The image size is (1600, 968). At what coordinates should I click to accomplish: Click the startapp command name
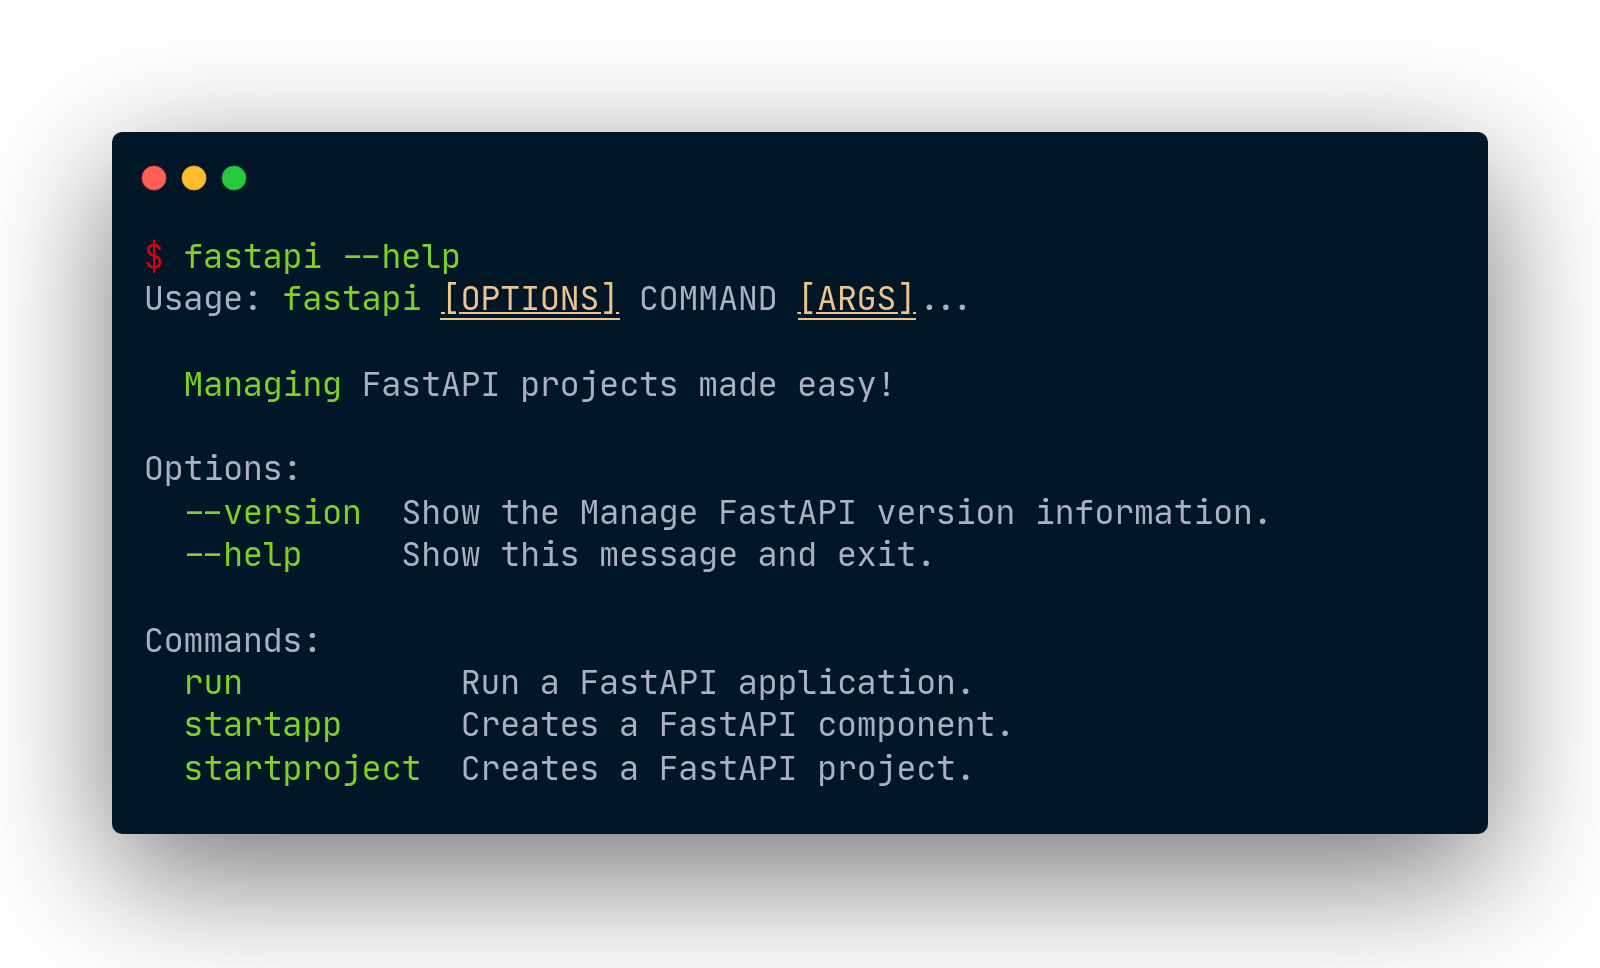262,725
